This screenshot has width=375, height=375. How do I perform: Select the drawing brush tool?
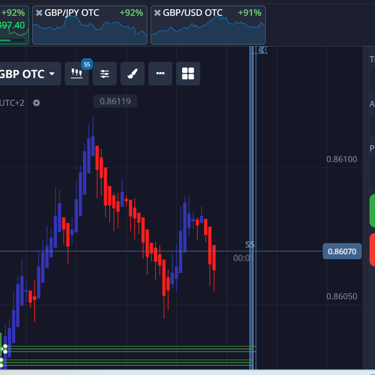[132, 73]
